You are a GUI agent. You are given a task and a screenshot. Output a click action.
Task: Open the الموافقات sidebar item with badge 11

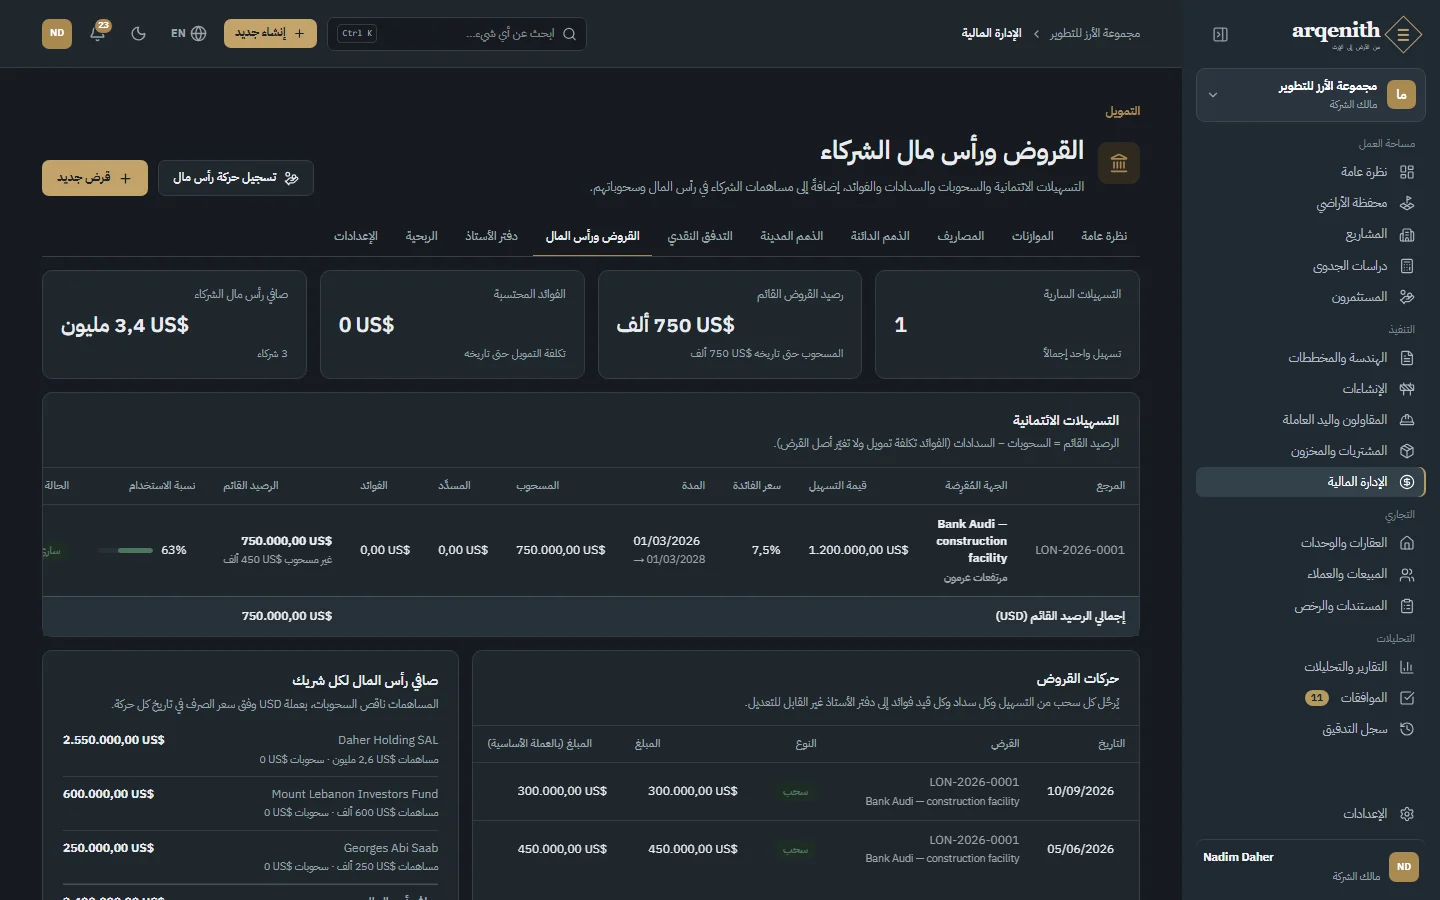tap(1310, 698)
